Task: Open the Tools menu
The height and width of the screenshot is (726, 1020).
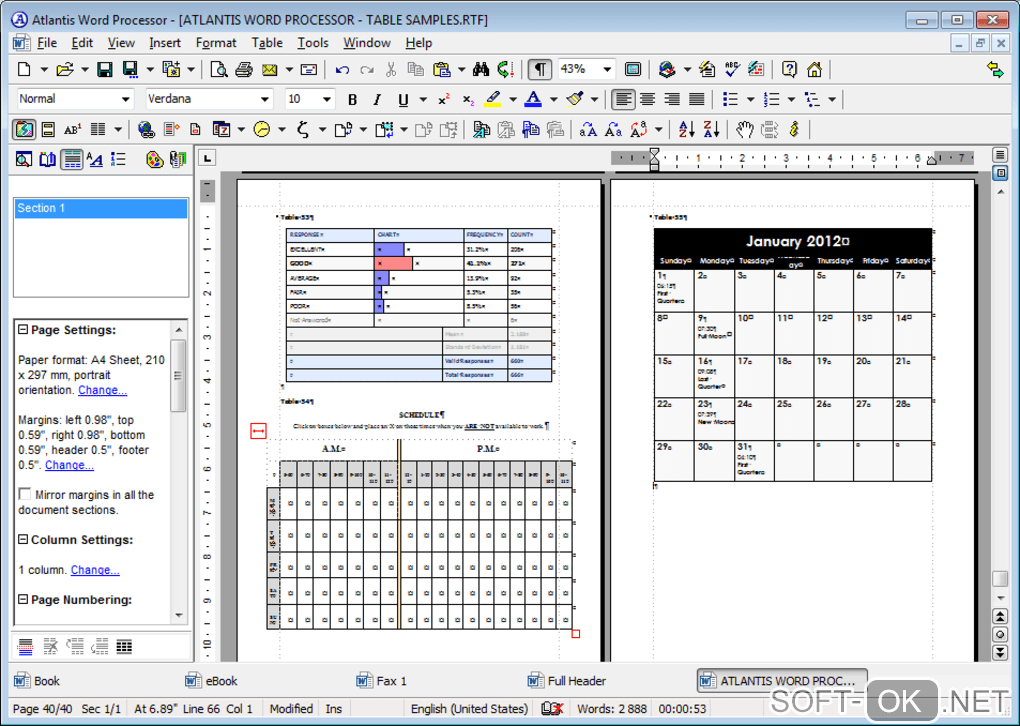Action: 313,43
